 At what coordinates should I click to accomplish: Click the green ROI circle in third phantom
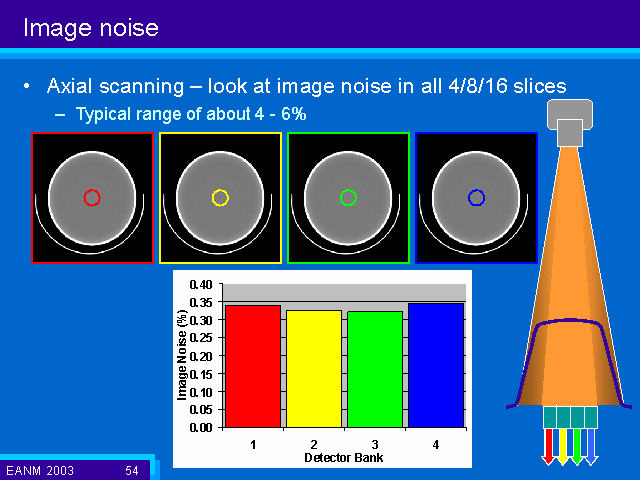[x=348, y=198]
